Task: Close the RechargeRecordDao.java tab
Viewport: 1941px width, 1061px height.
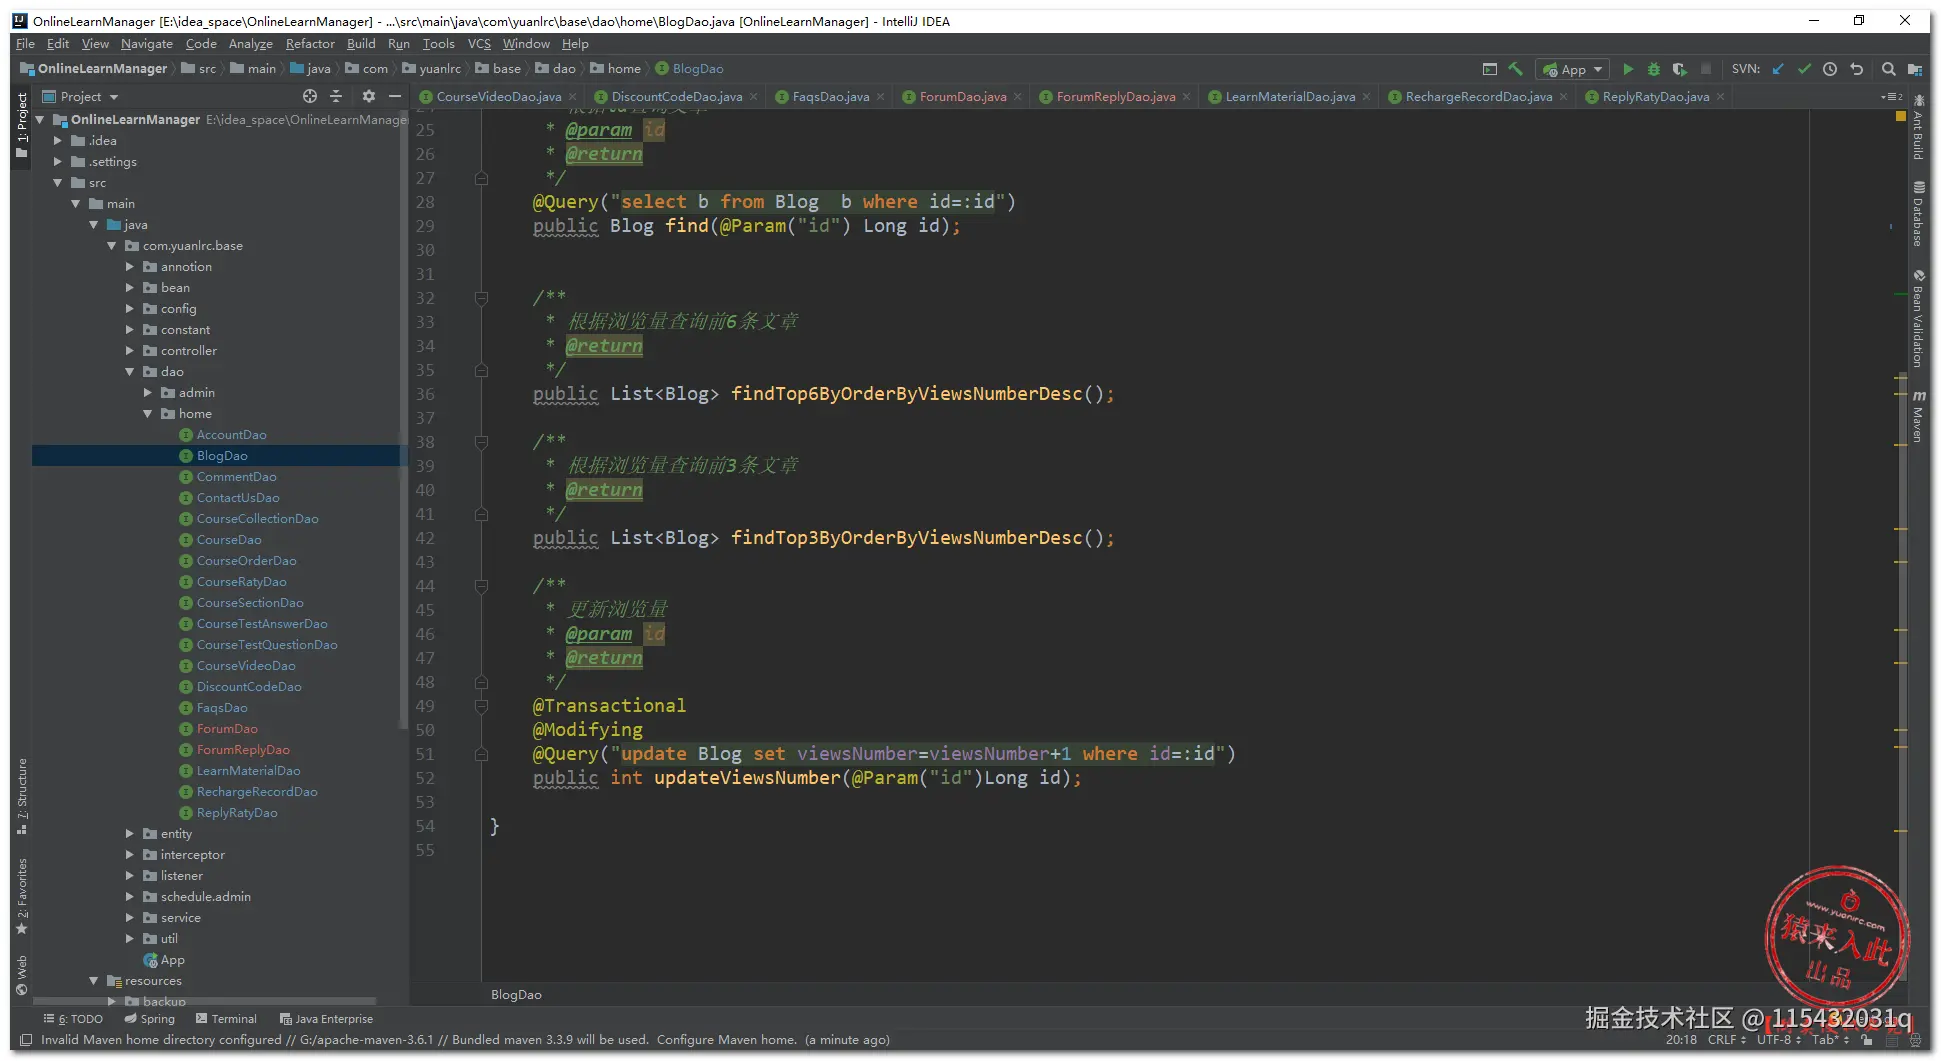Action: coord(1563,97)
